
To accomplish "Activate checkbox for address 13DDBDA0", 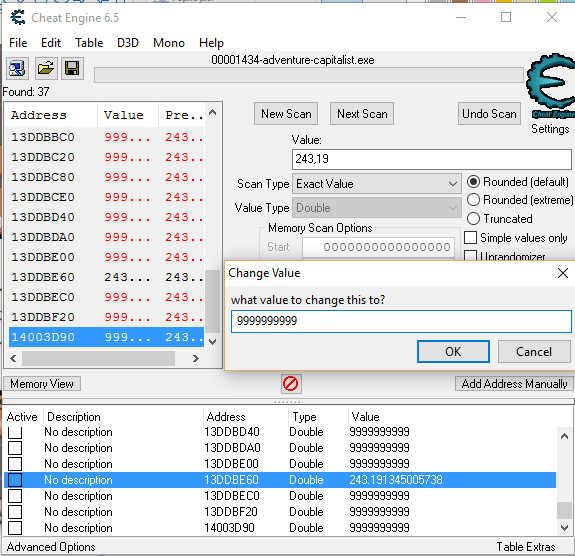I will tap(15, 448).
